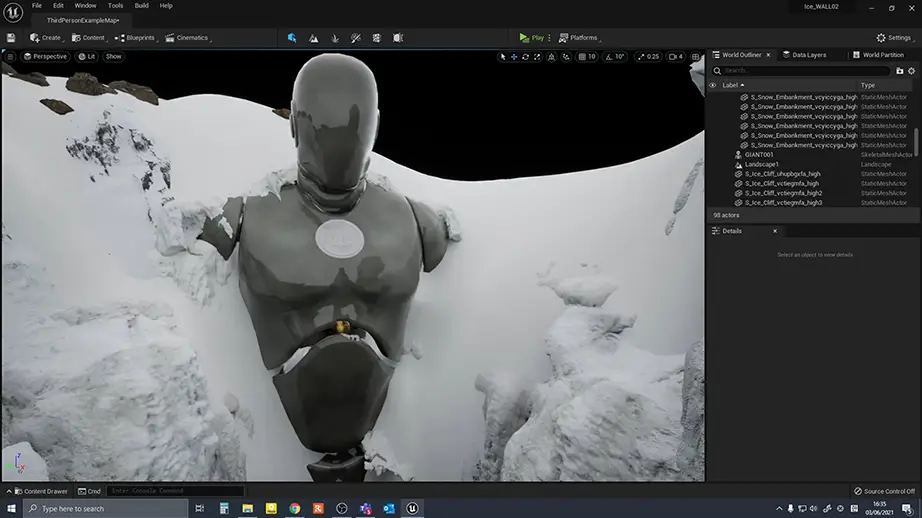922x518 pixels.
Task: Choose the translate gizmo tool
Action: click(514, 56)
